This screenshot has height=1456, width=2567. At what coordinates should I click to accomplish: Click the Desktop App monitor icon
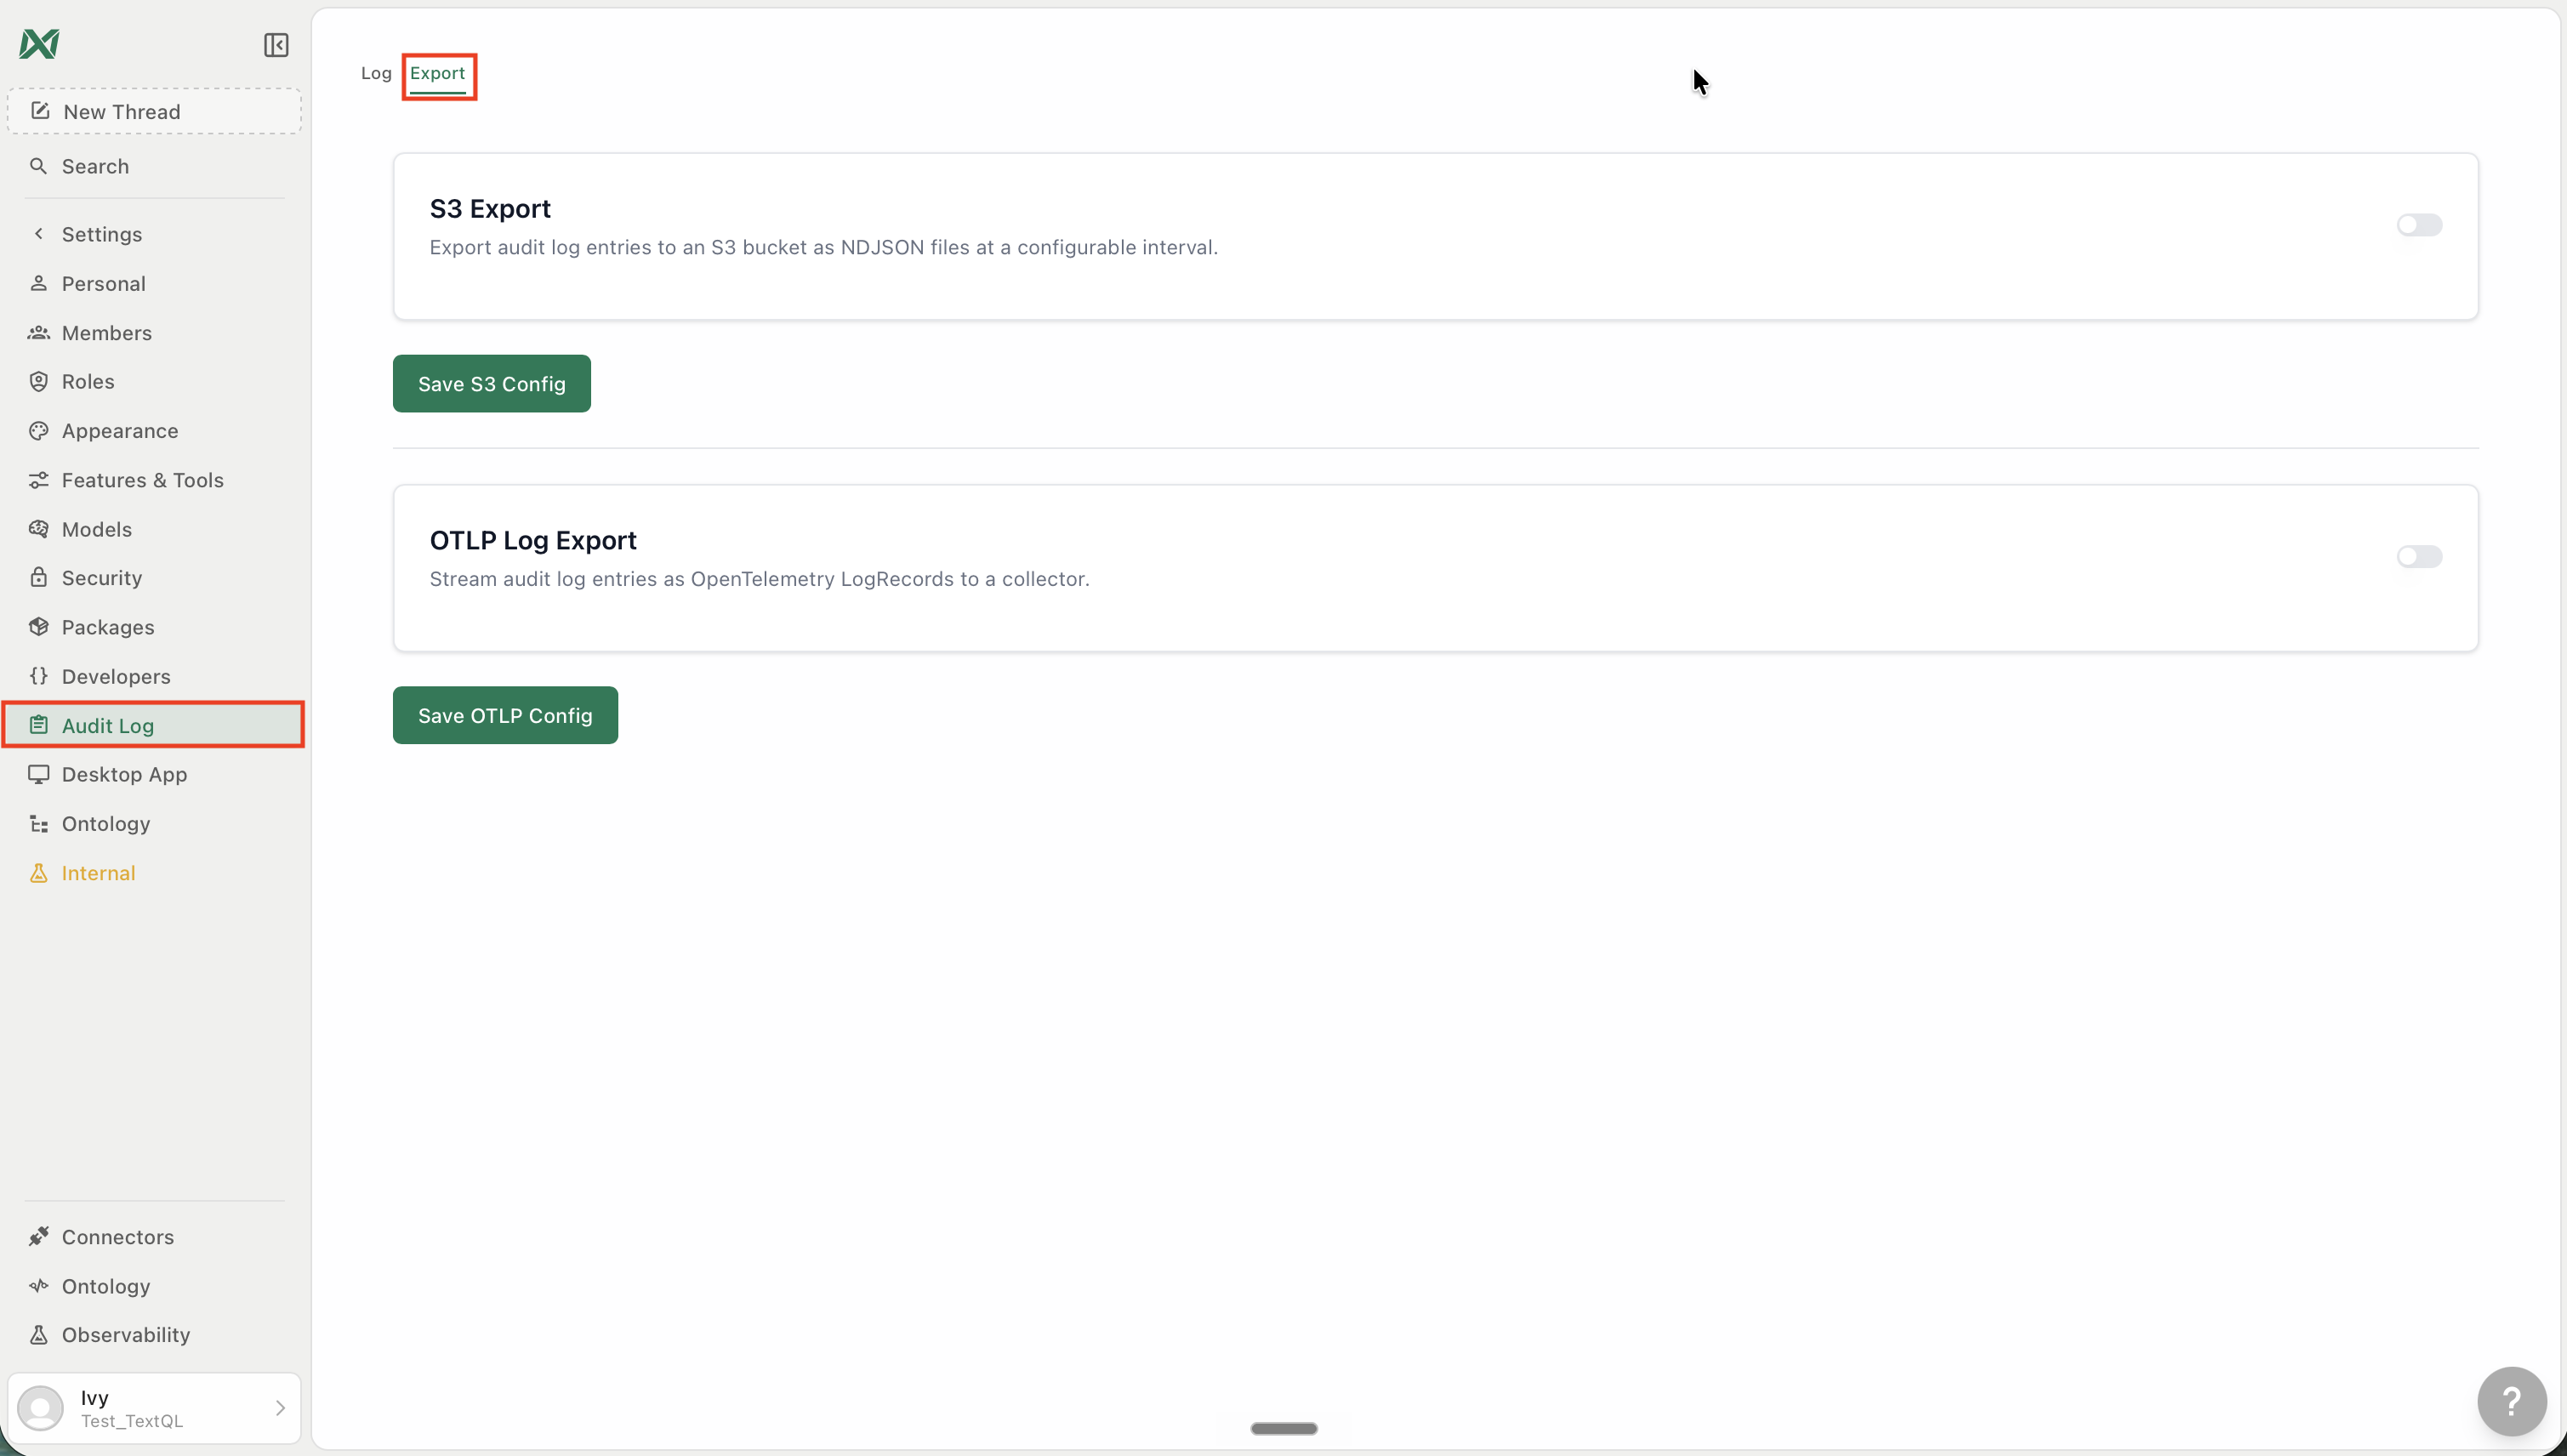click(38, 774)
